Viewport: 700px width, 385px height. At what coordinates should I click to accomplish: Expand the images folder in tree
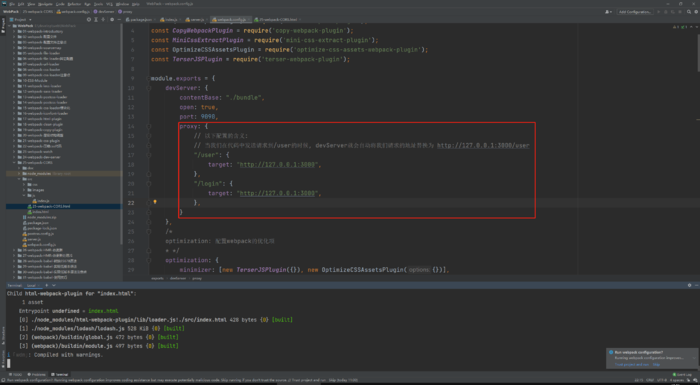click(24, 190)
